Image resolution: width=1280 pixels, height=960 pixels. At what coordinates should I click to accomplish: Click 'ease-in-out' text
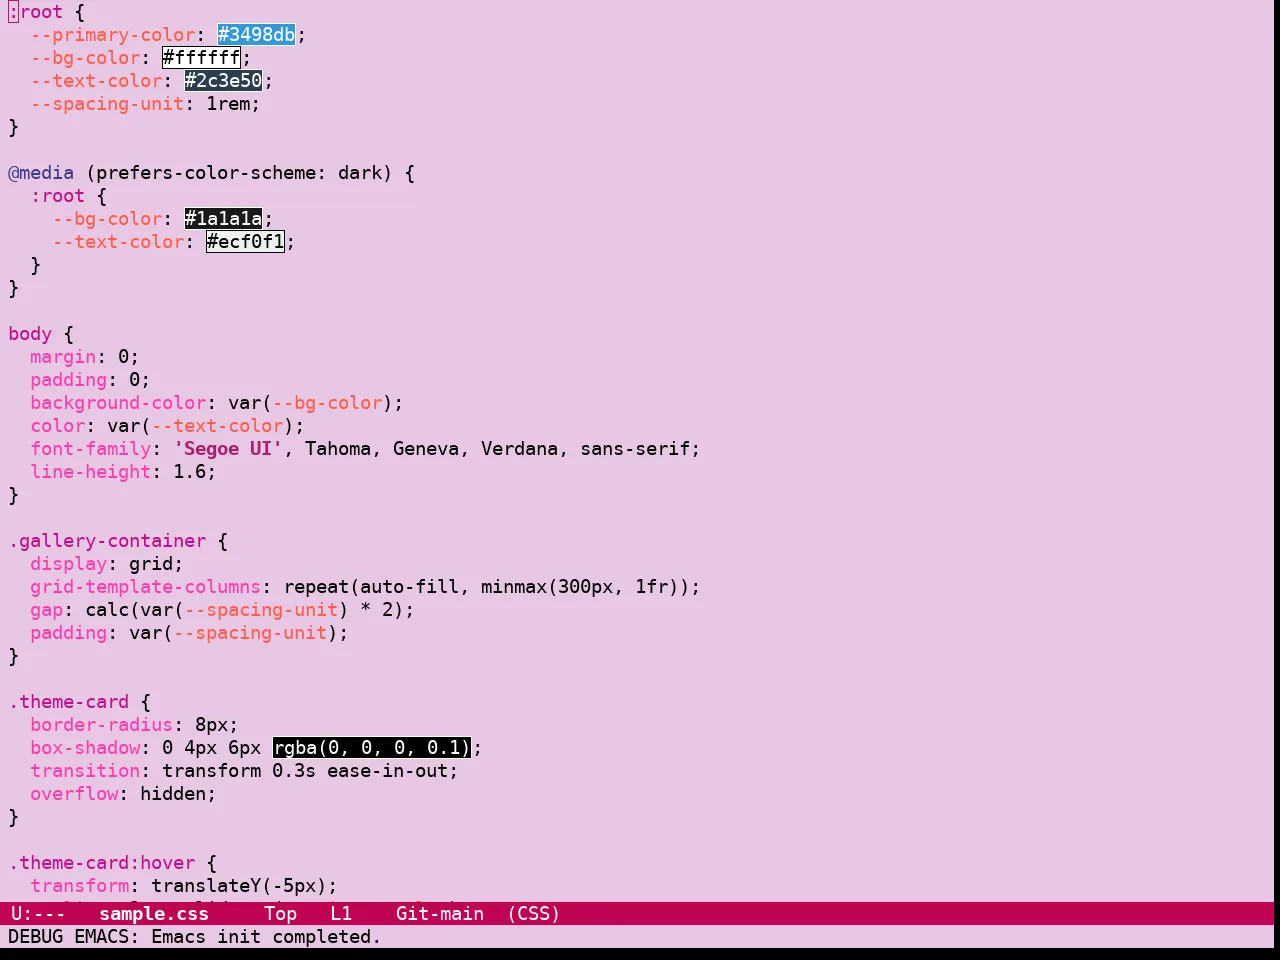click(388, 771)
